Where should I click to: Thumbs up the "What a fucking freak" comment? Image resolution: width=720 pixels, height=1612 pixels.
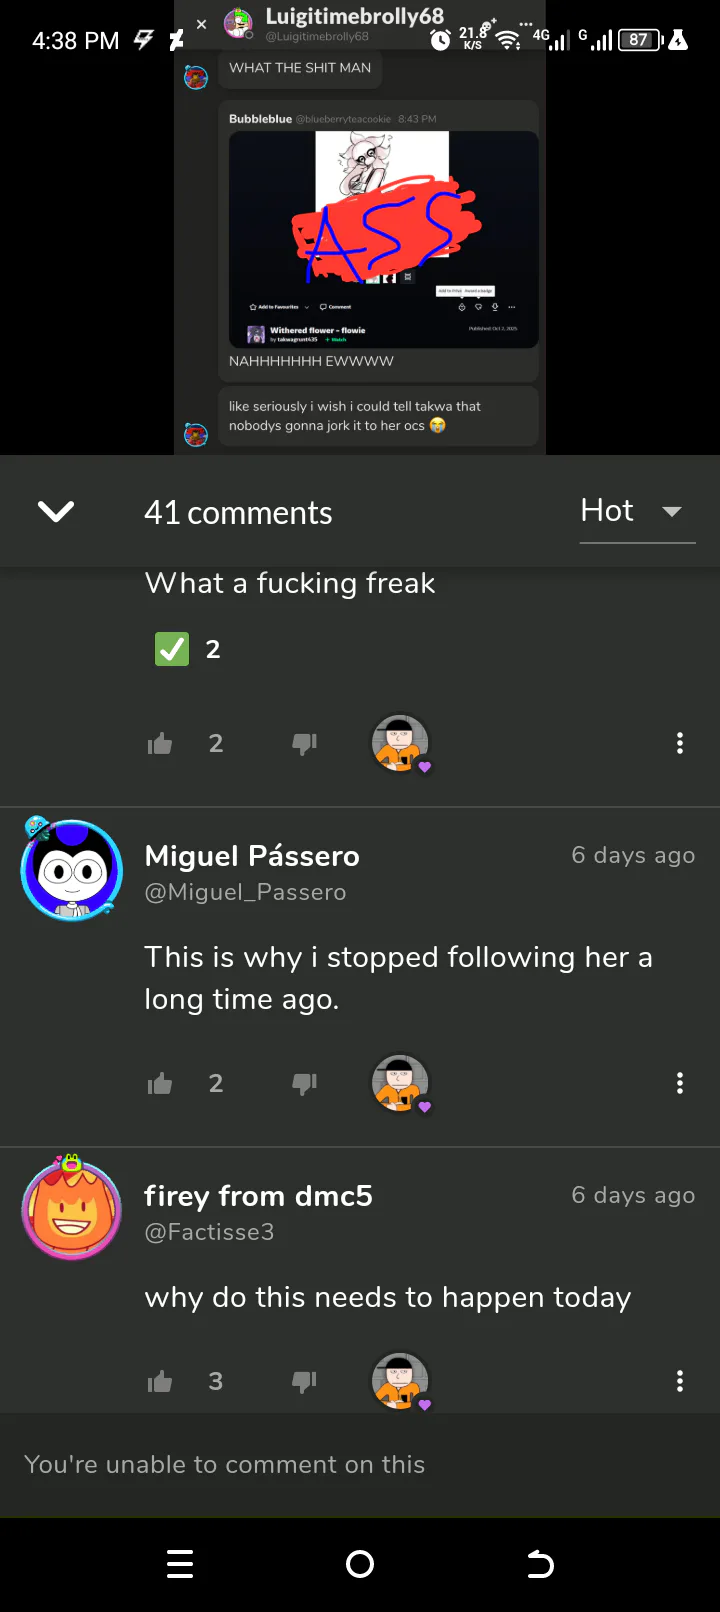(x=160, y=743)
